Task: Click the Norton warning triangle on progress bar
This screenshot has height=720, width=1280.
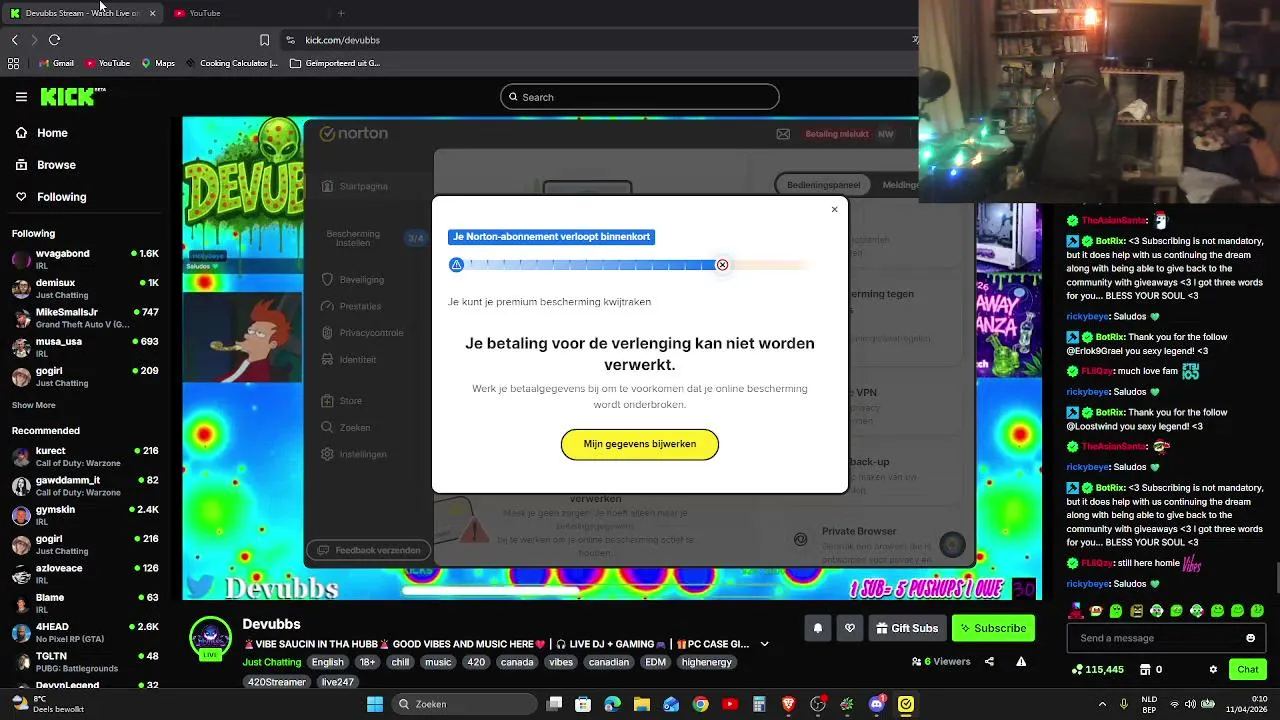Action: [456, 265]
